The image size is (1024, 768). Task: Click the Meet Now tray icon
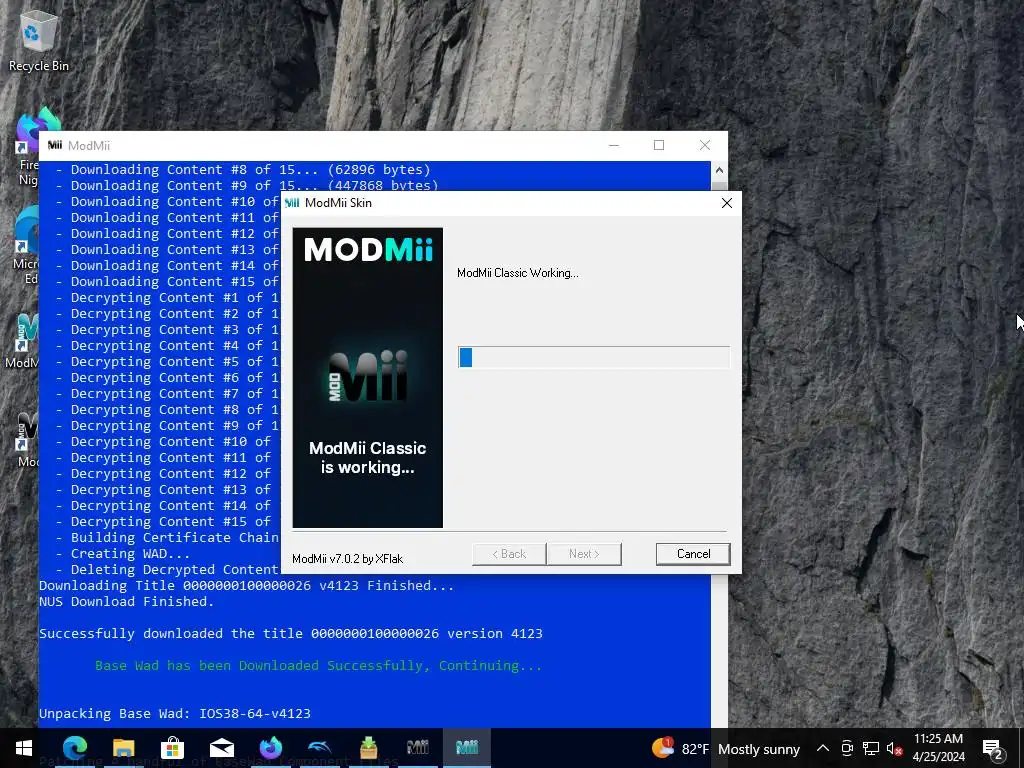pos(847,748)
